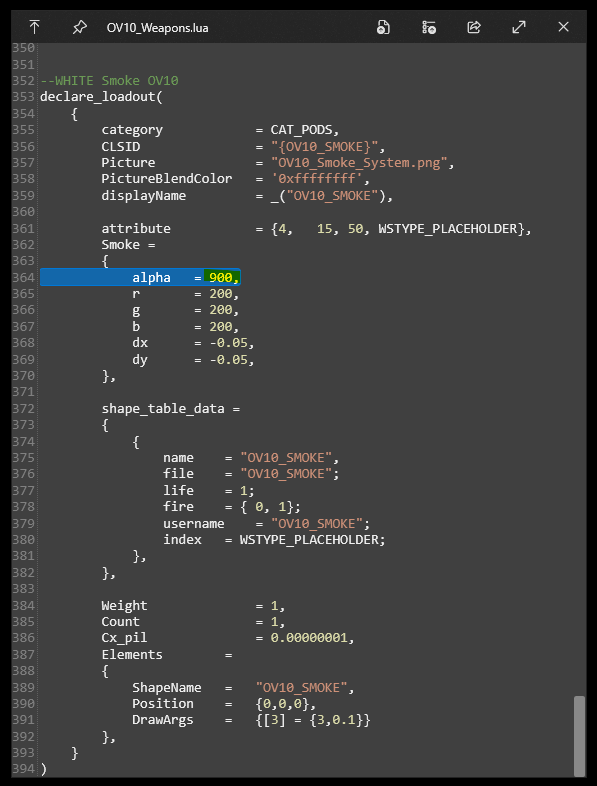
Task: Click the fire = { 0, 1} line
Action: pyautogui.click(x=232, y=507)
